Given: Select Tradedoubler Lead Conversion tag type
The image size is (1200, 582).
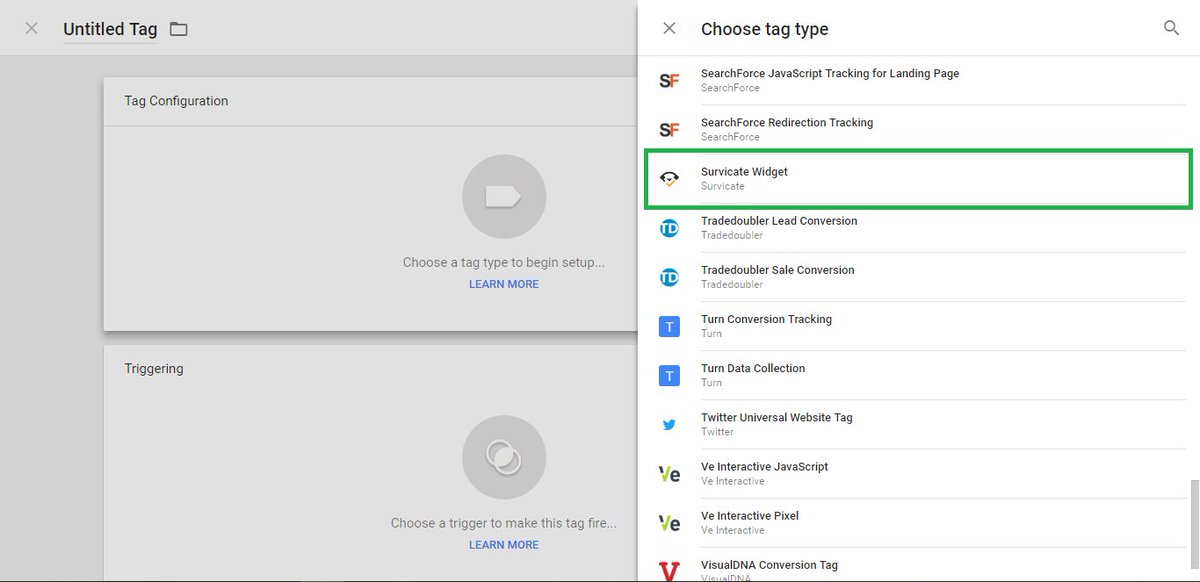Looking at the screenshot, I should (x=918, y=228).
